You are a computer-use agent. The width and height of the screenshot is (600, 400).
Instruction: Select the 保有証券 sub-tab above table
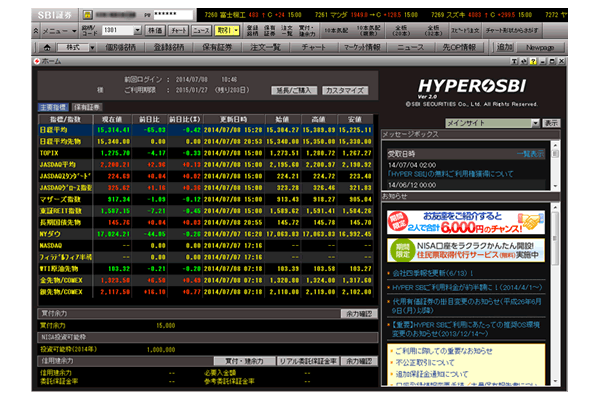86,107
